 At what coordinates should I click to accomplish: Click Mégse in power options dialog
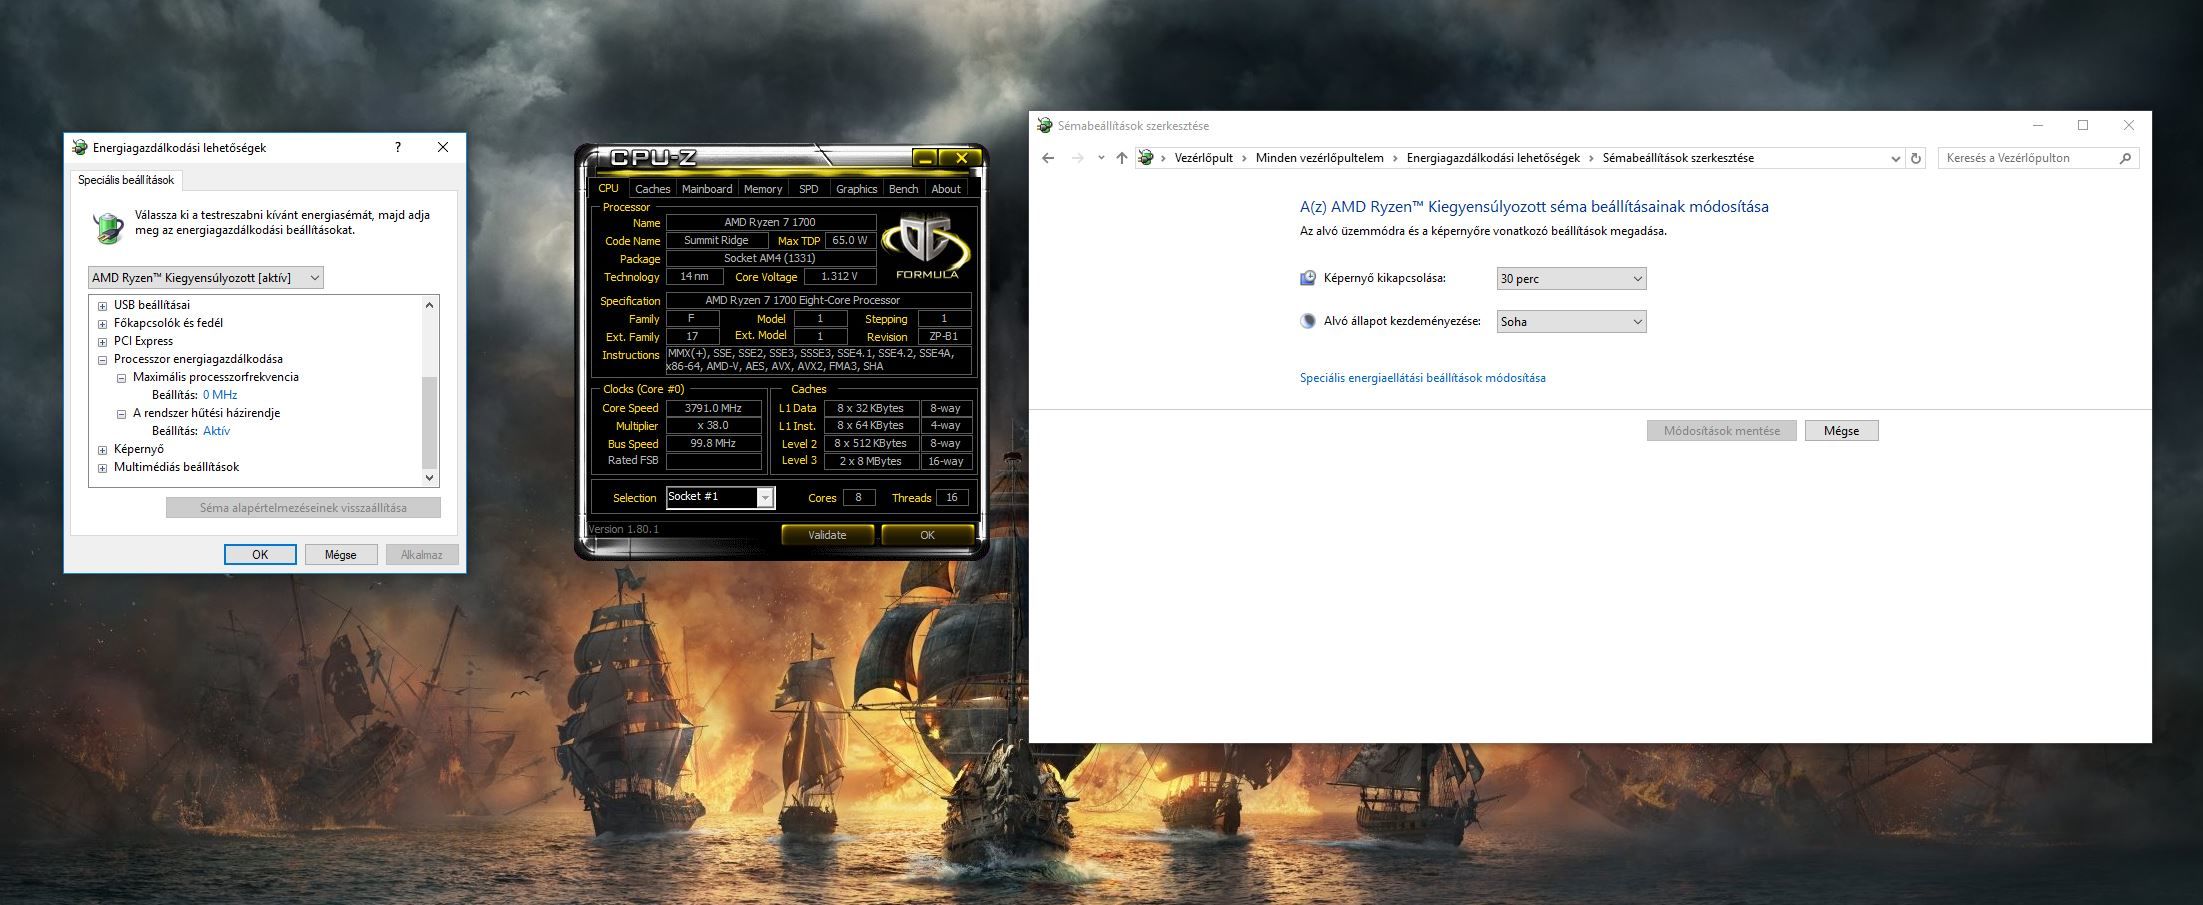pos(340,555)
